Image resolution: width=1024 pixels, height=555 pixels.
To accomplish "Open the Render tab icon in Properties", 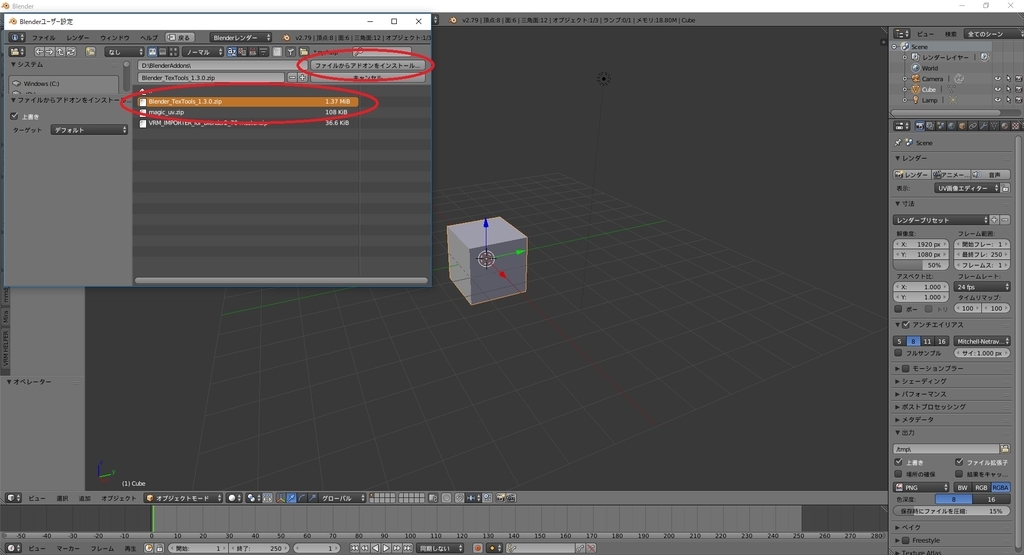I will pos(920,126).
